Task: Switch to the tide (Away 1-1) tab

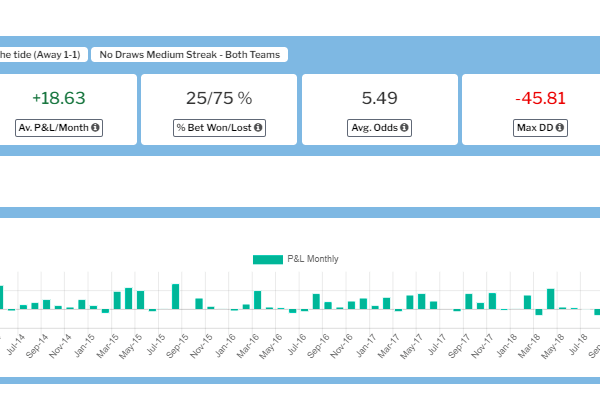Action: pos(42,55)
